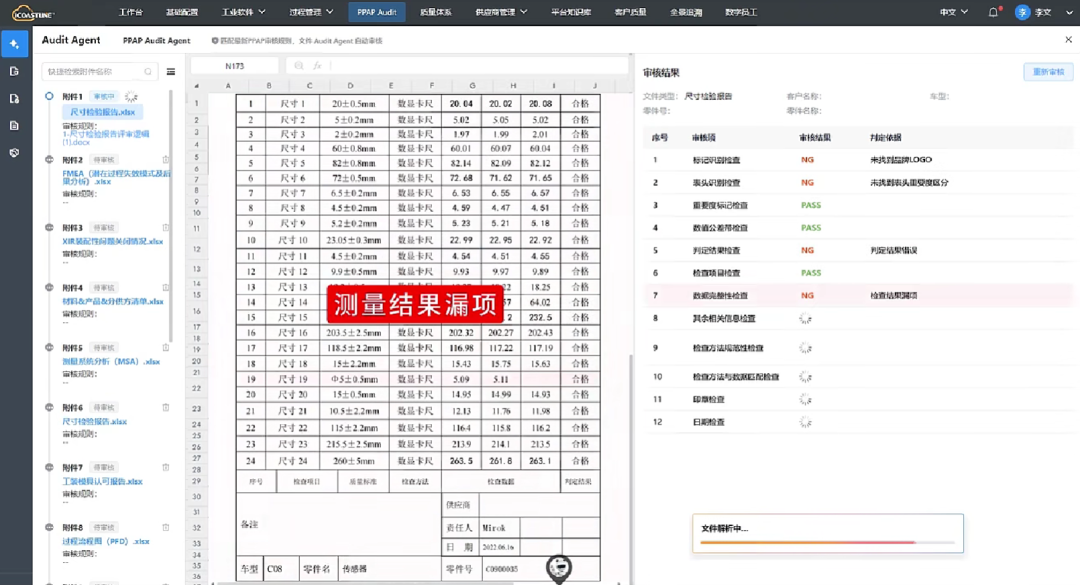Click the fx formula icon

[318, 64]
